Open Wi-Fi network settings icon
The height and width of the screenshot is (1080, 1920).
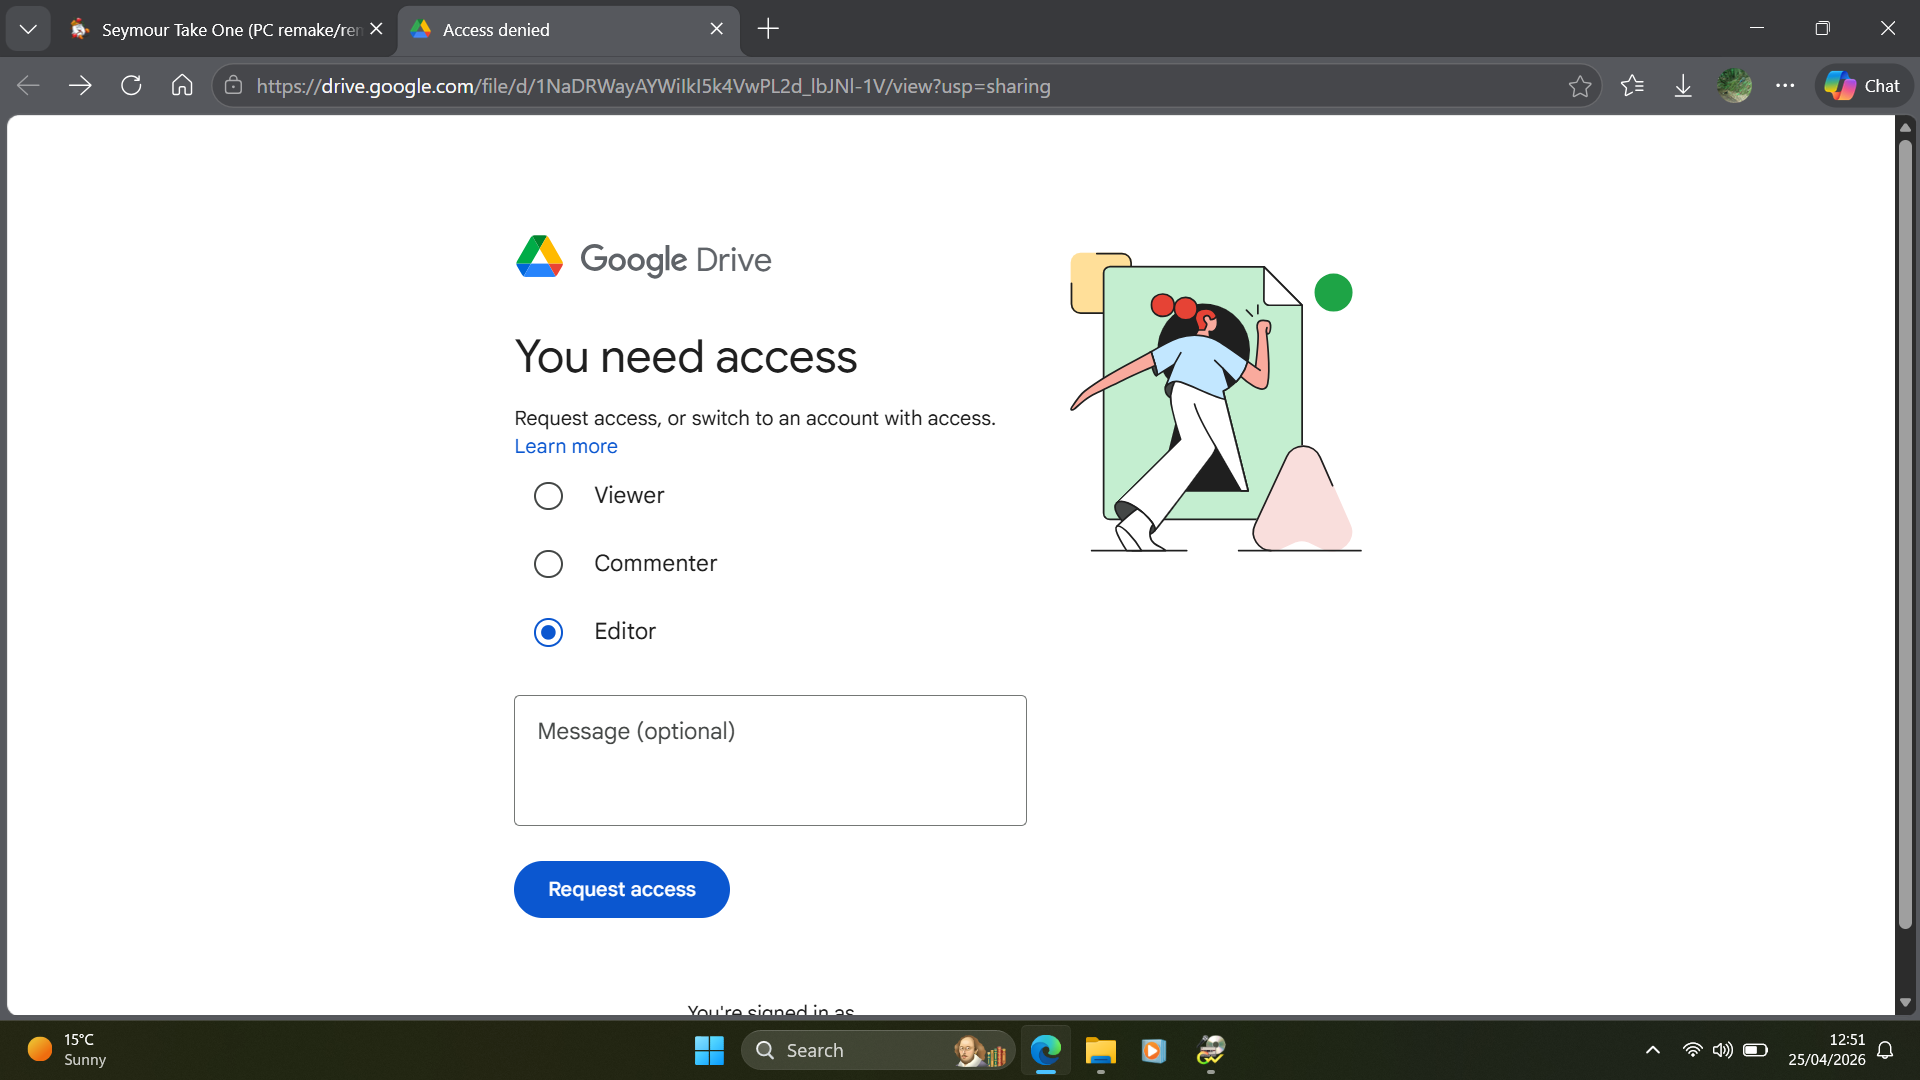(1692, 1050)
